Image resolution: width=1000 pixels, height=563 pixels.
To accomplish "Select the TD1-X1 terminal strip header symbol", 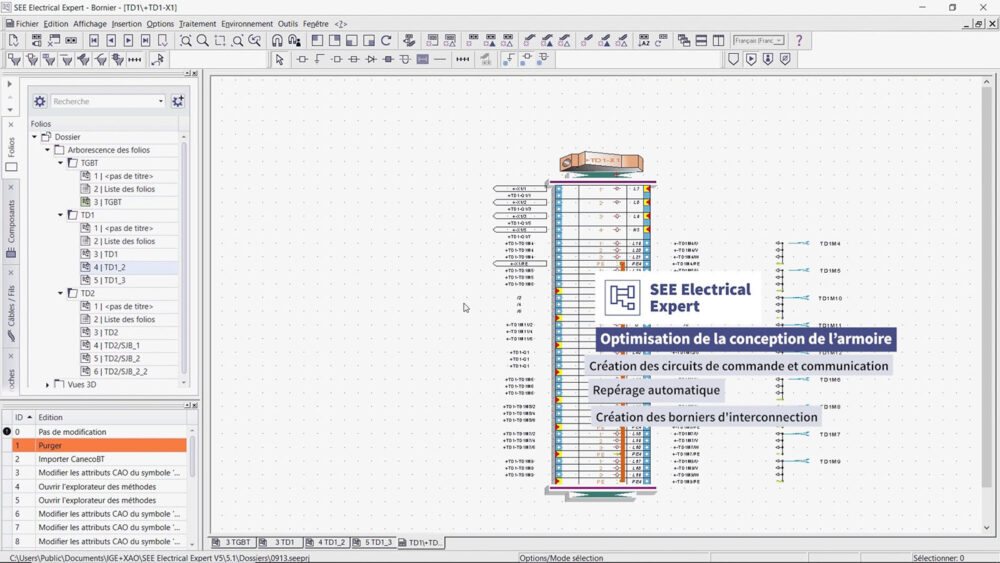I will [x=602, y=162].
